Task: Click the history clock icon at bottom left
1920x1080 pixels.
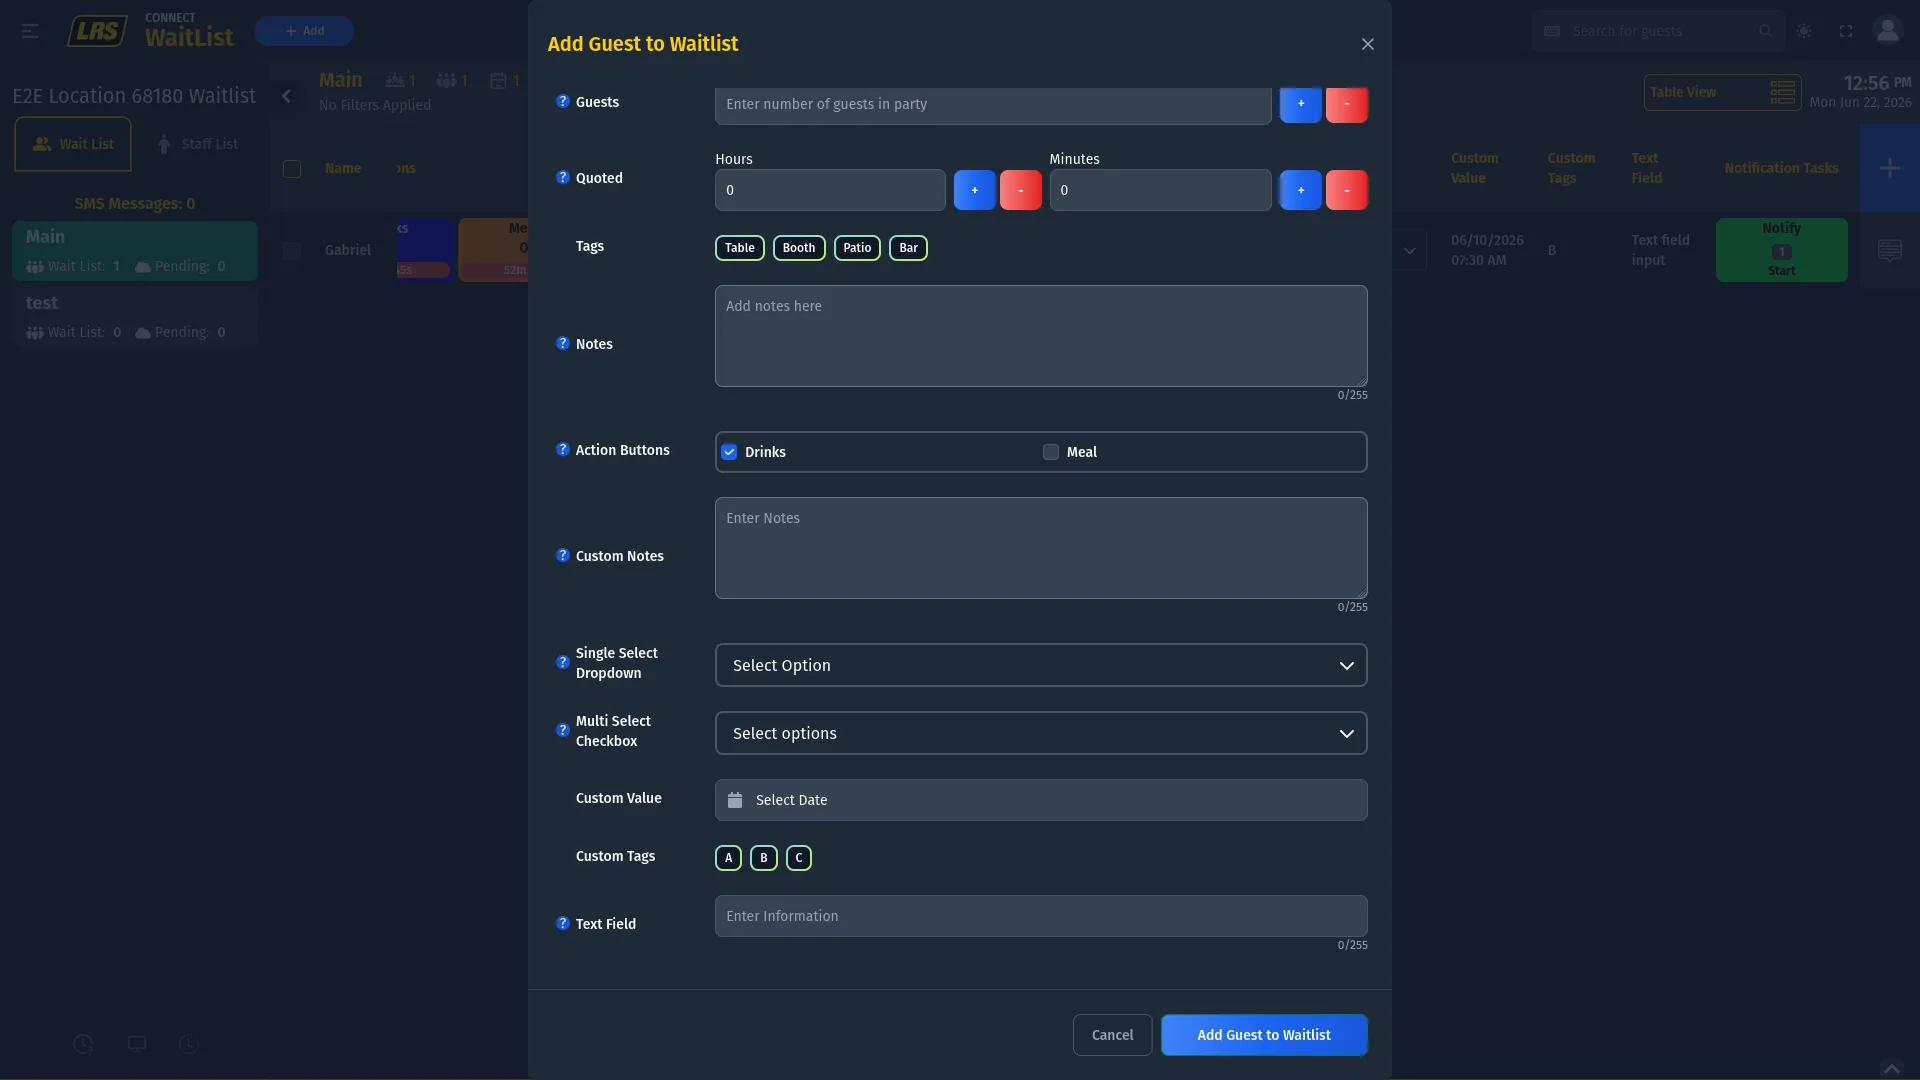Action: [x=83, y=1044]
